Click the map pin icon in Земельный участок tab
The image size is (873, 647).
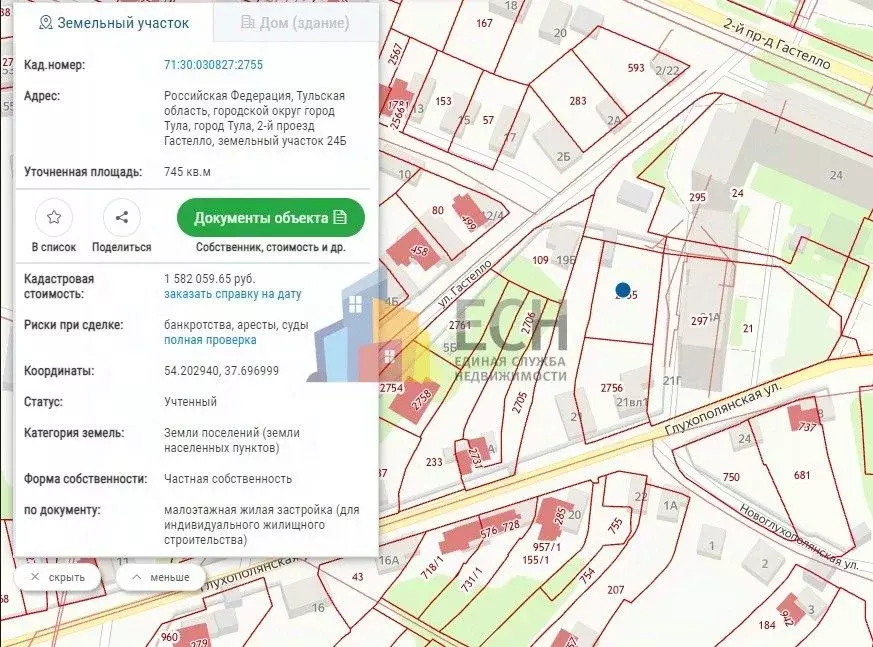(x=46, y=23)
